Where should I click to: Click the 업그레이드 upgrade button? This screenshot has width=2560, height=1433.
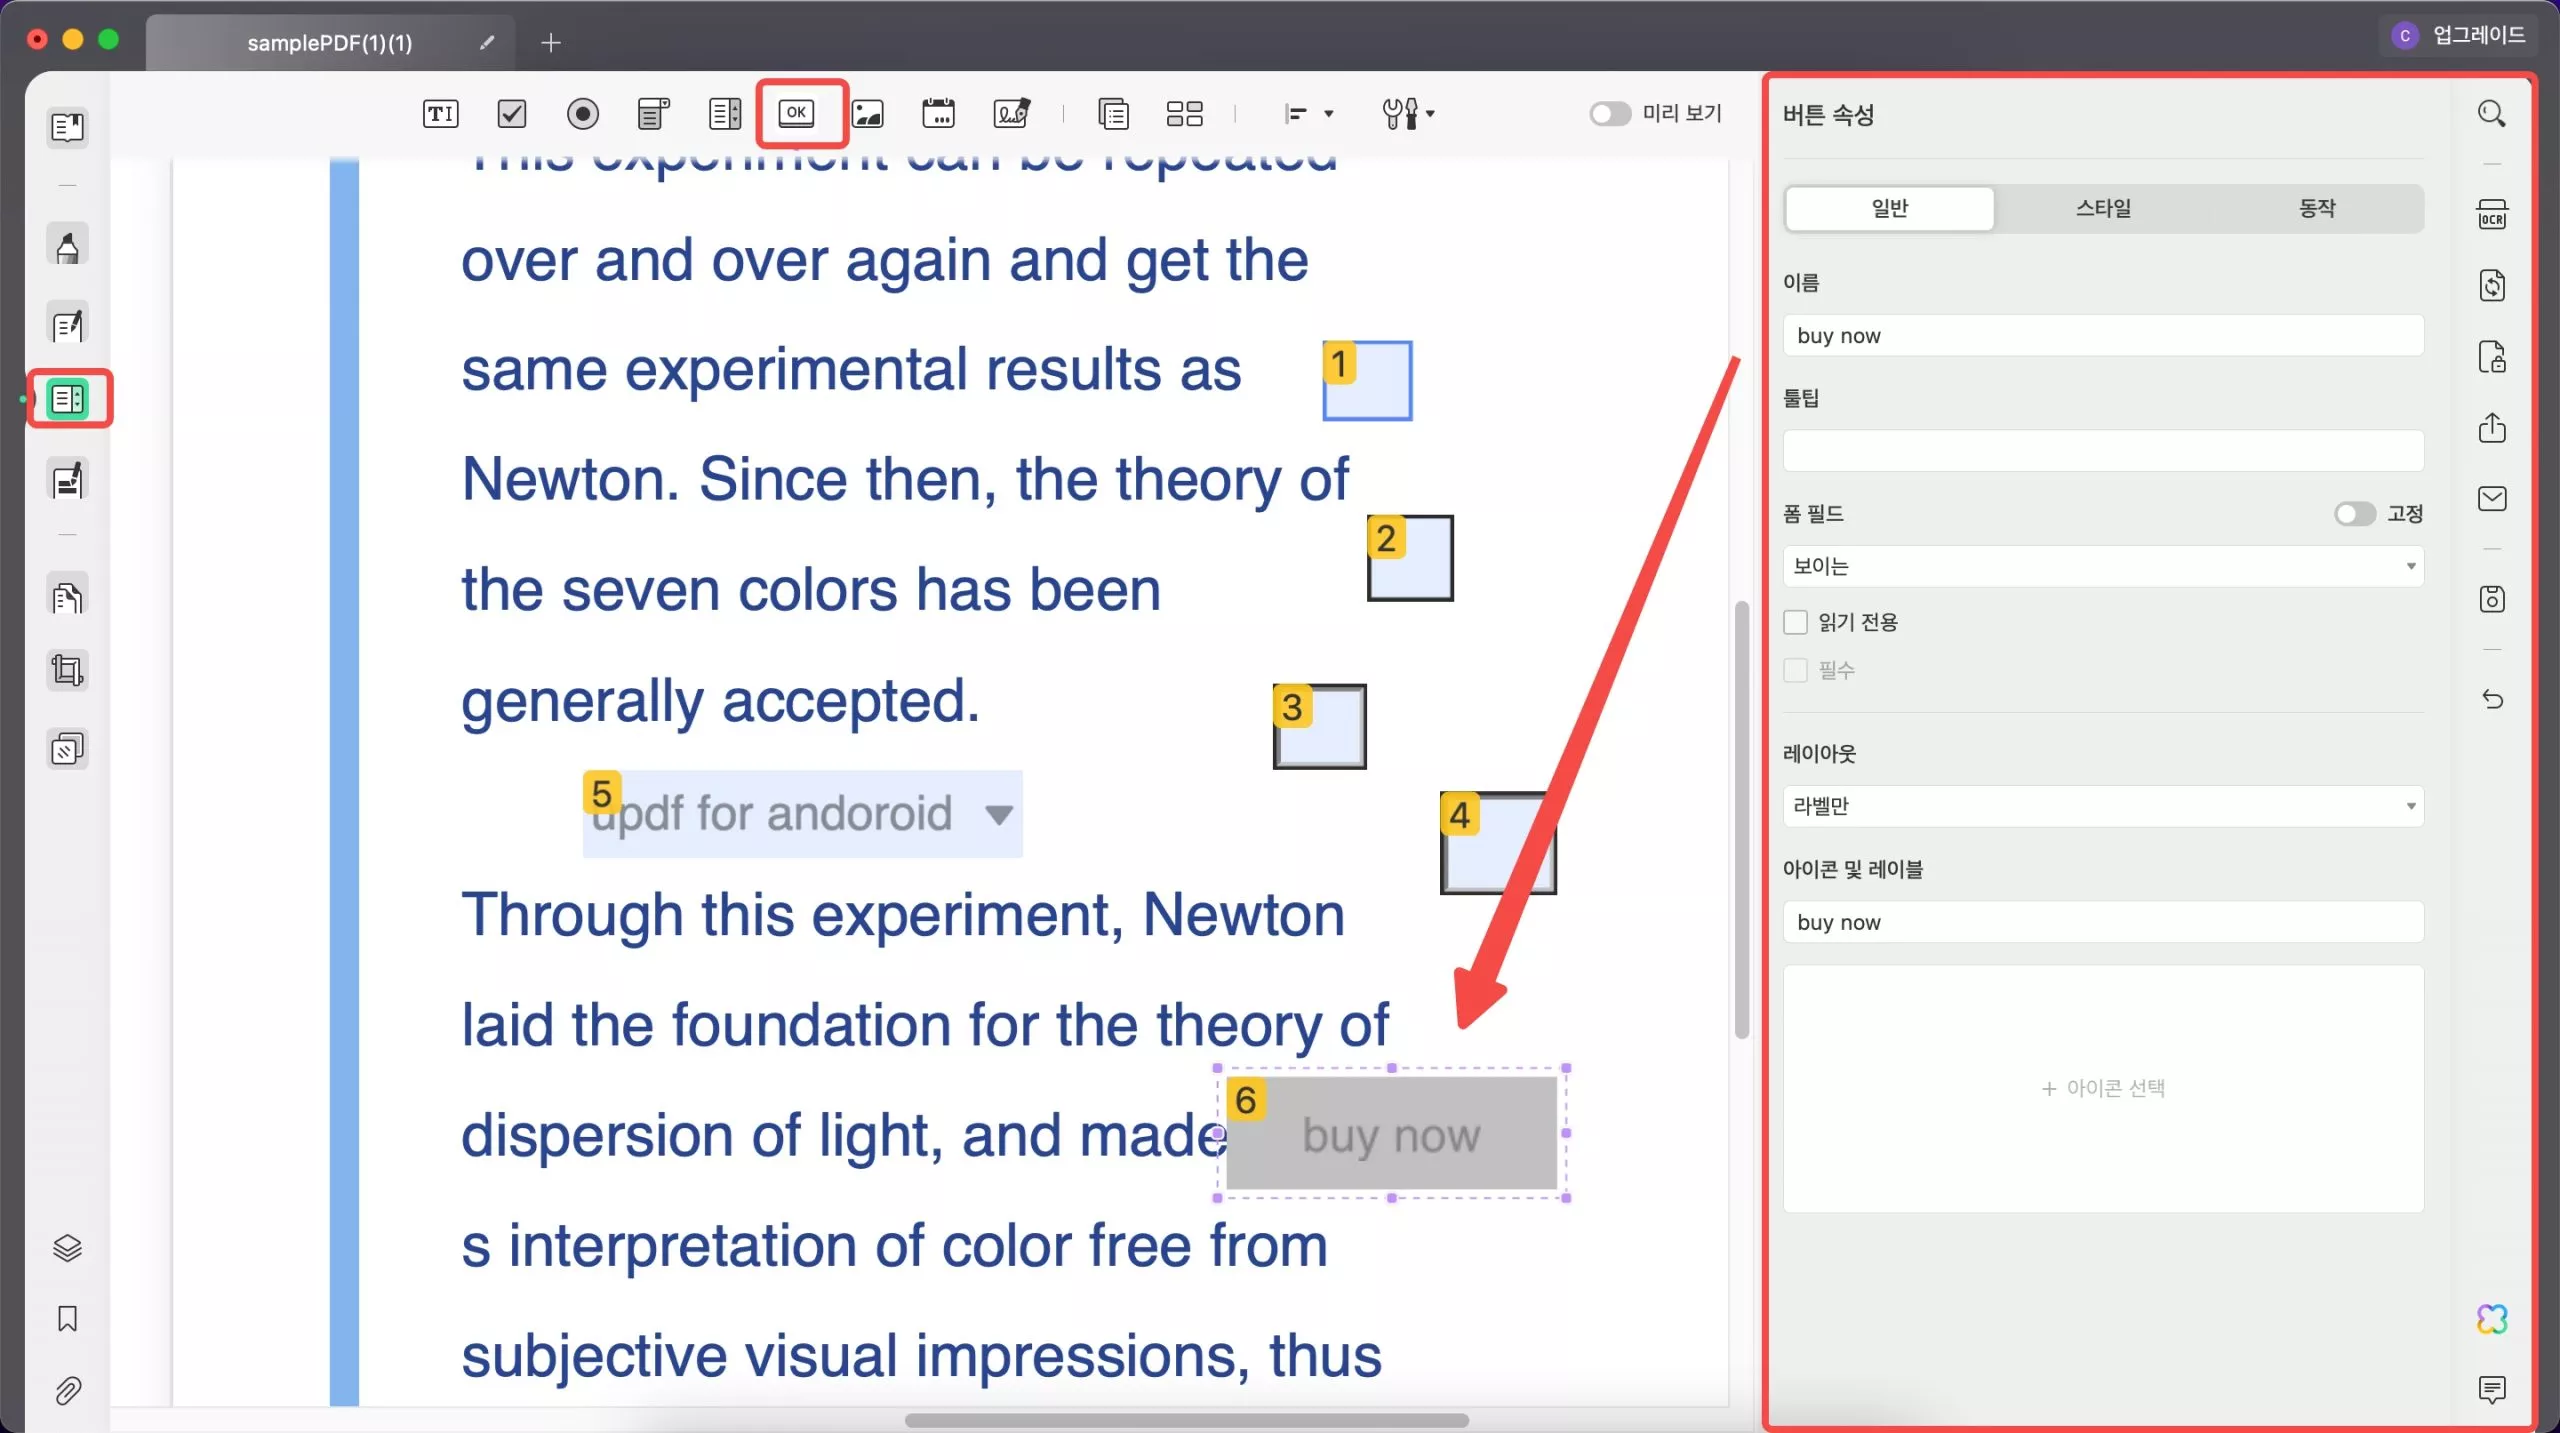(2461, 35)
